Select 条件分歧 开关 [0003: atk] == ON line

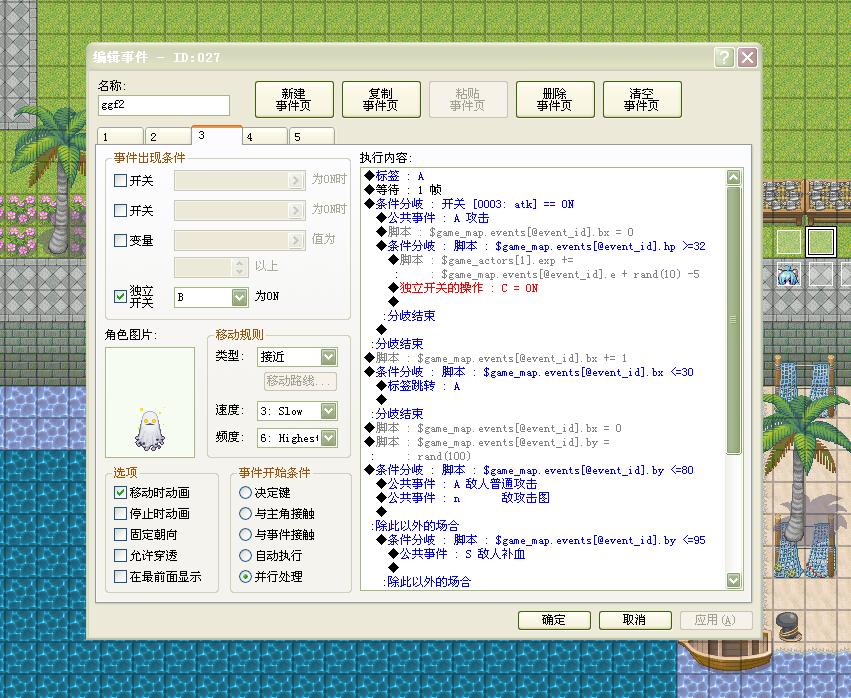tap(469, 204)
